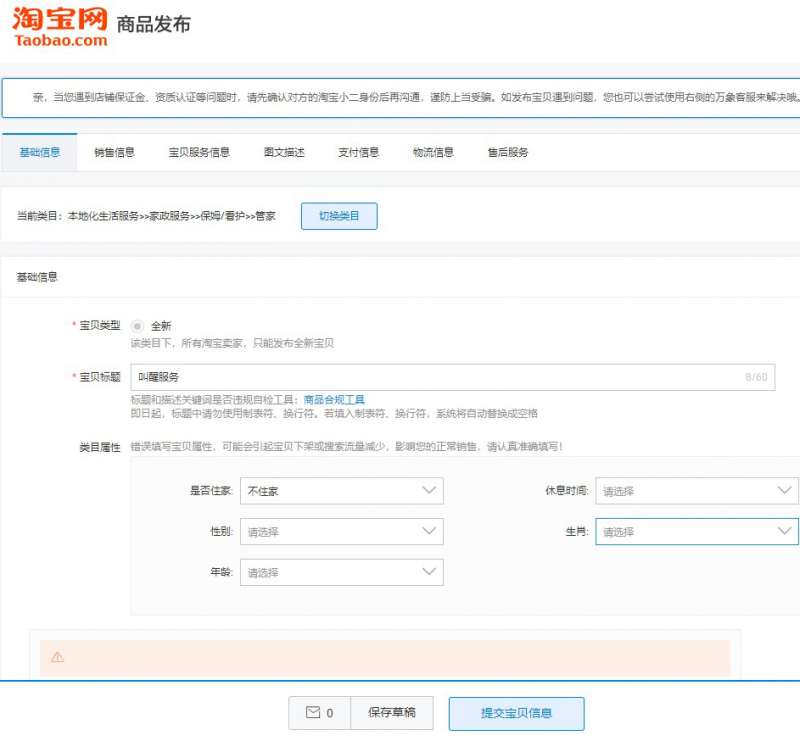Expand the 生肖 dropdown

(696, 532)
